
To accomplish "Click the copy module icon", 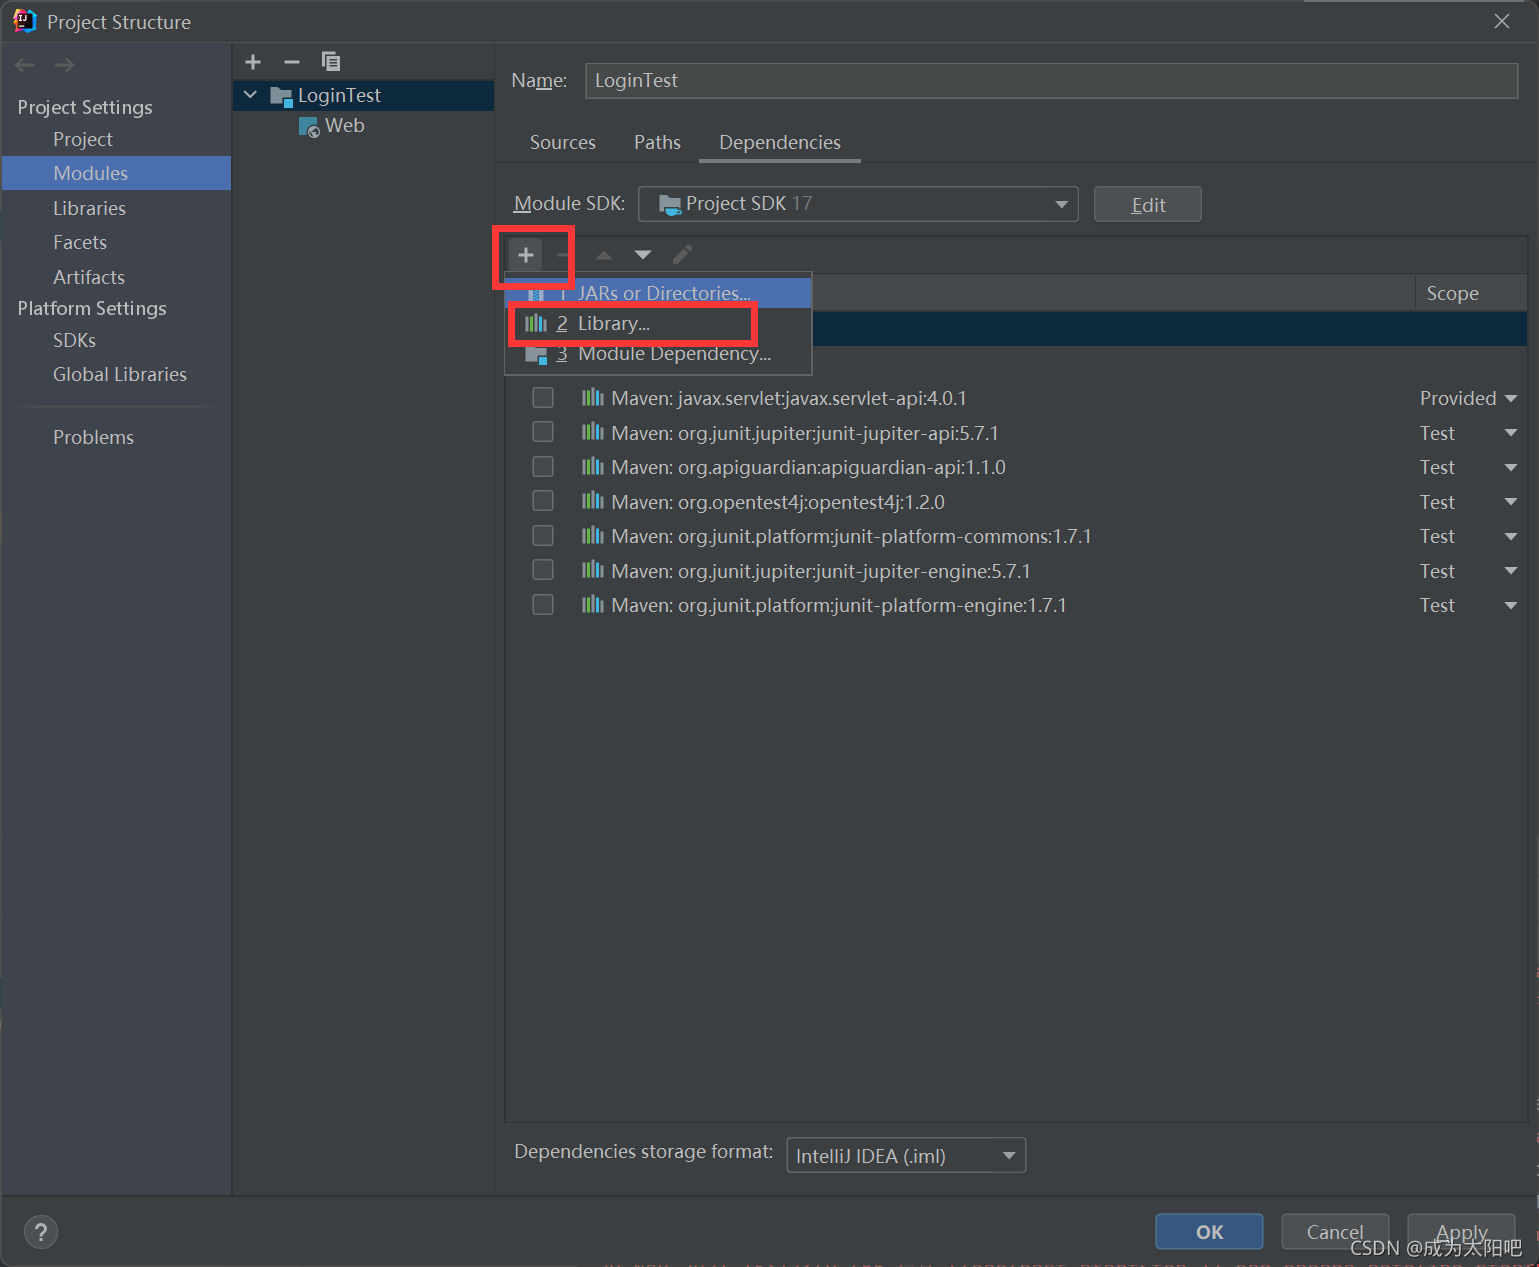I will point(331,62).
